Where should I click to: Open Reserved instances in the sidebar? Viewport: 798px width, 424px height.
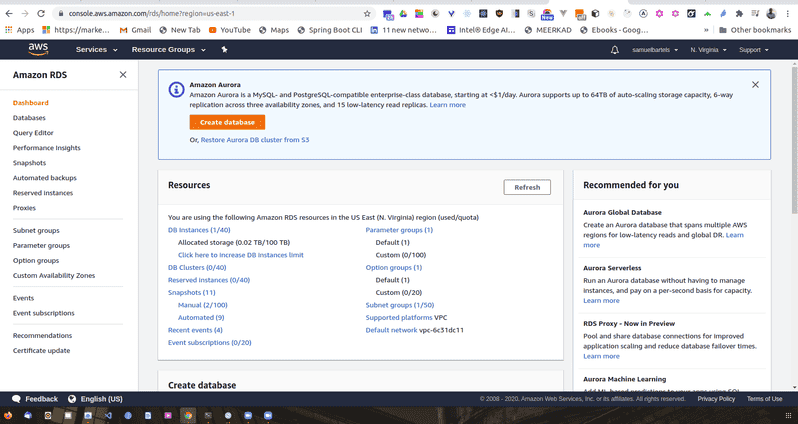point(43,193)
